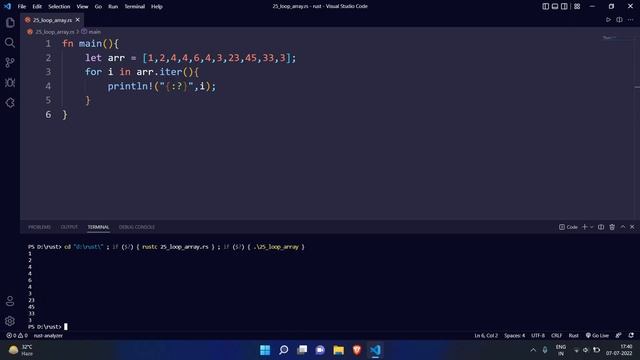Change file encoding UTF-8

(538, 336)
